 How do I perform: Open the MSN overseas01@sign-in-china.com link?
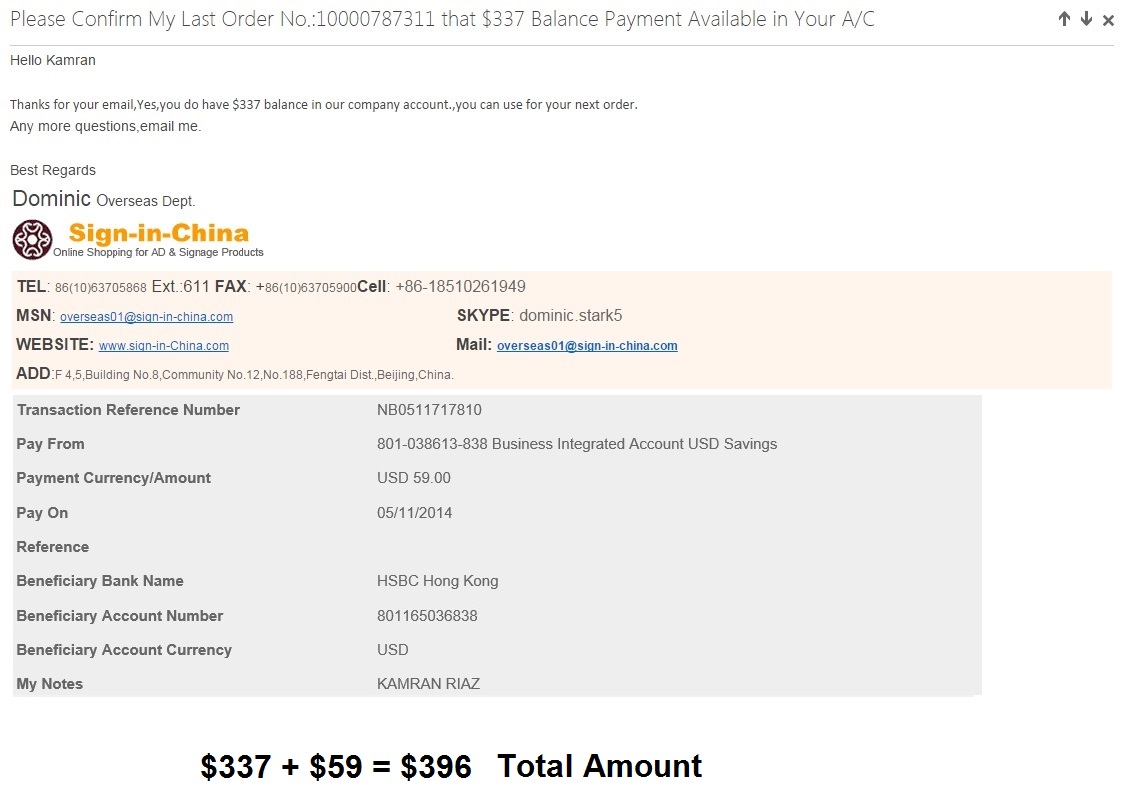point(147,317)
